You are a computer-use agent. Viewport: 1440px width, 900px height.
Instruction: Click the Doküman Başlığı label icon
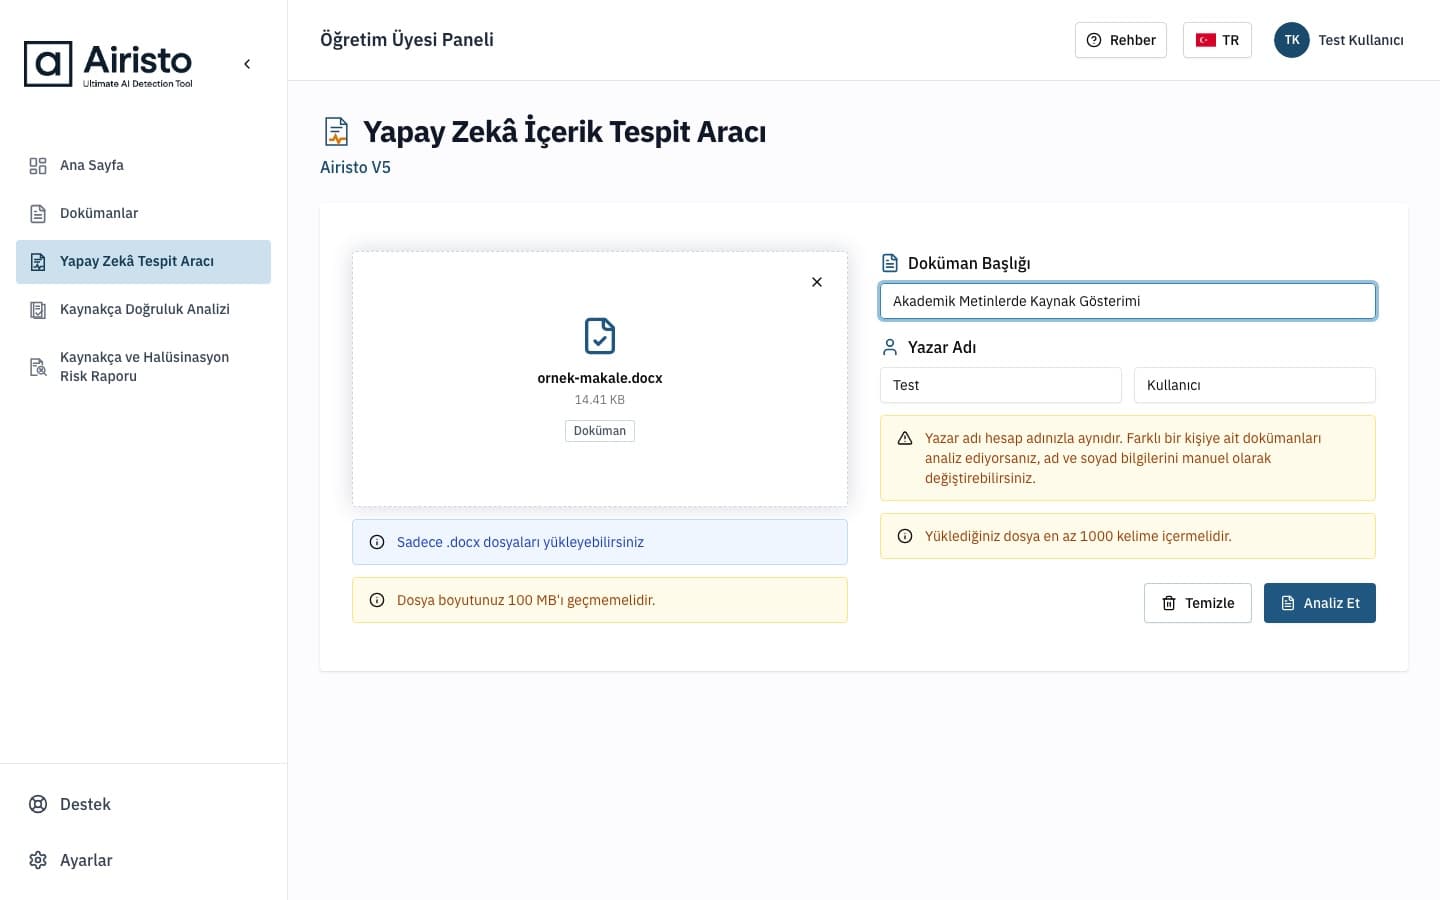(x=890, y=263)
